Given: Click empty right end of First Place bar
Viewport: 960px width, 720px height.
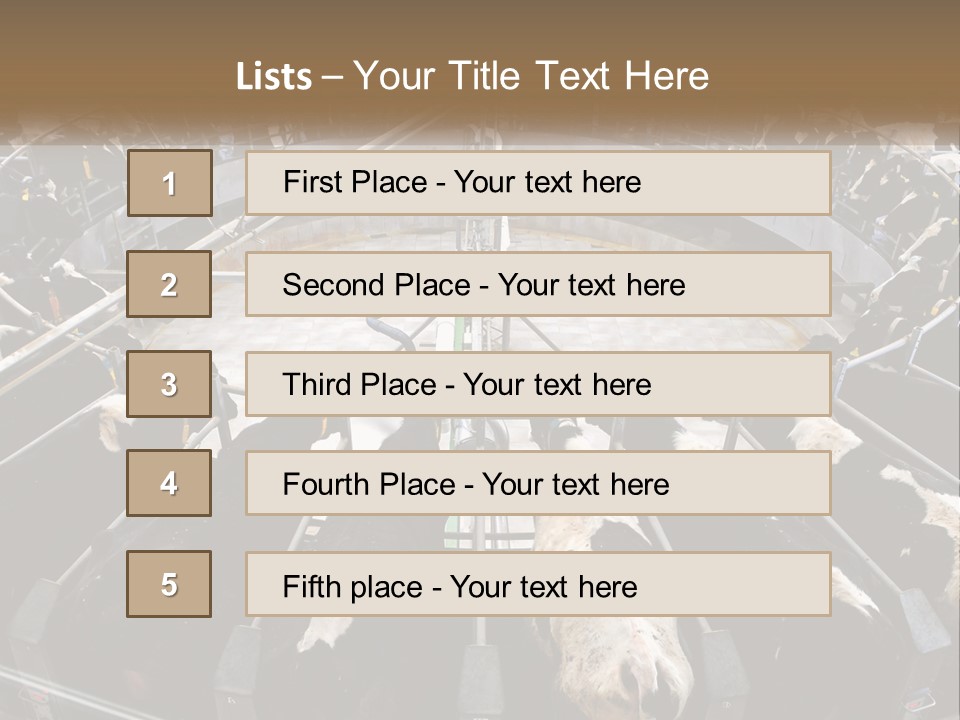Looking at the screenshot, I should click(760, 183).
